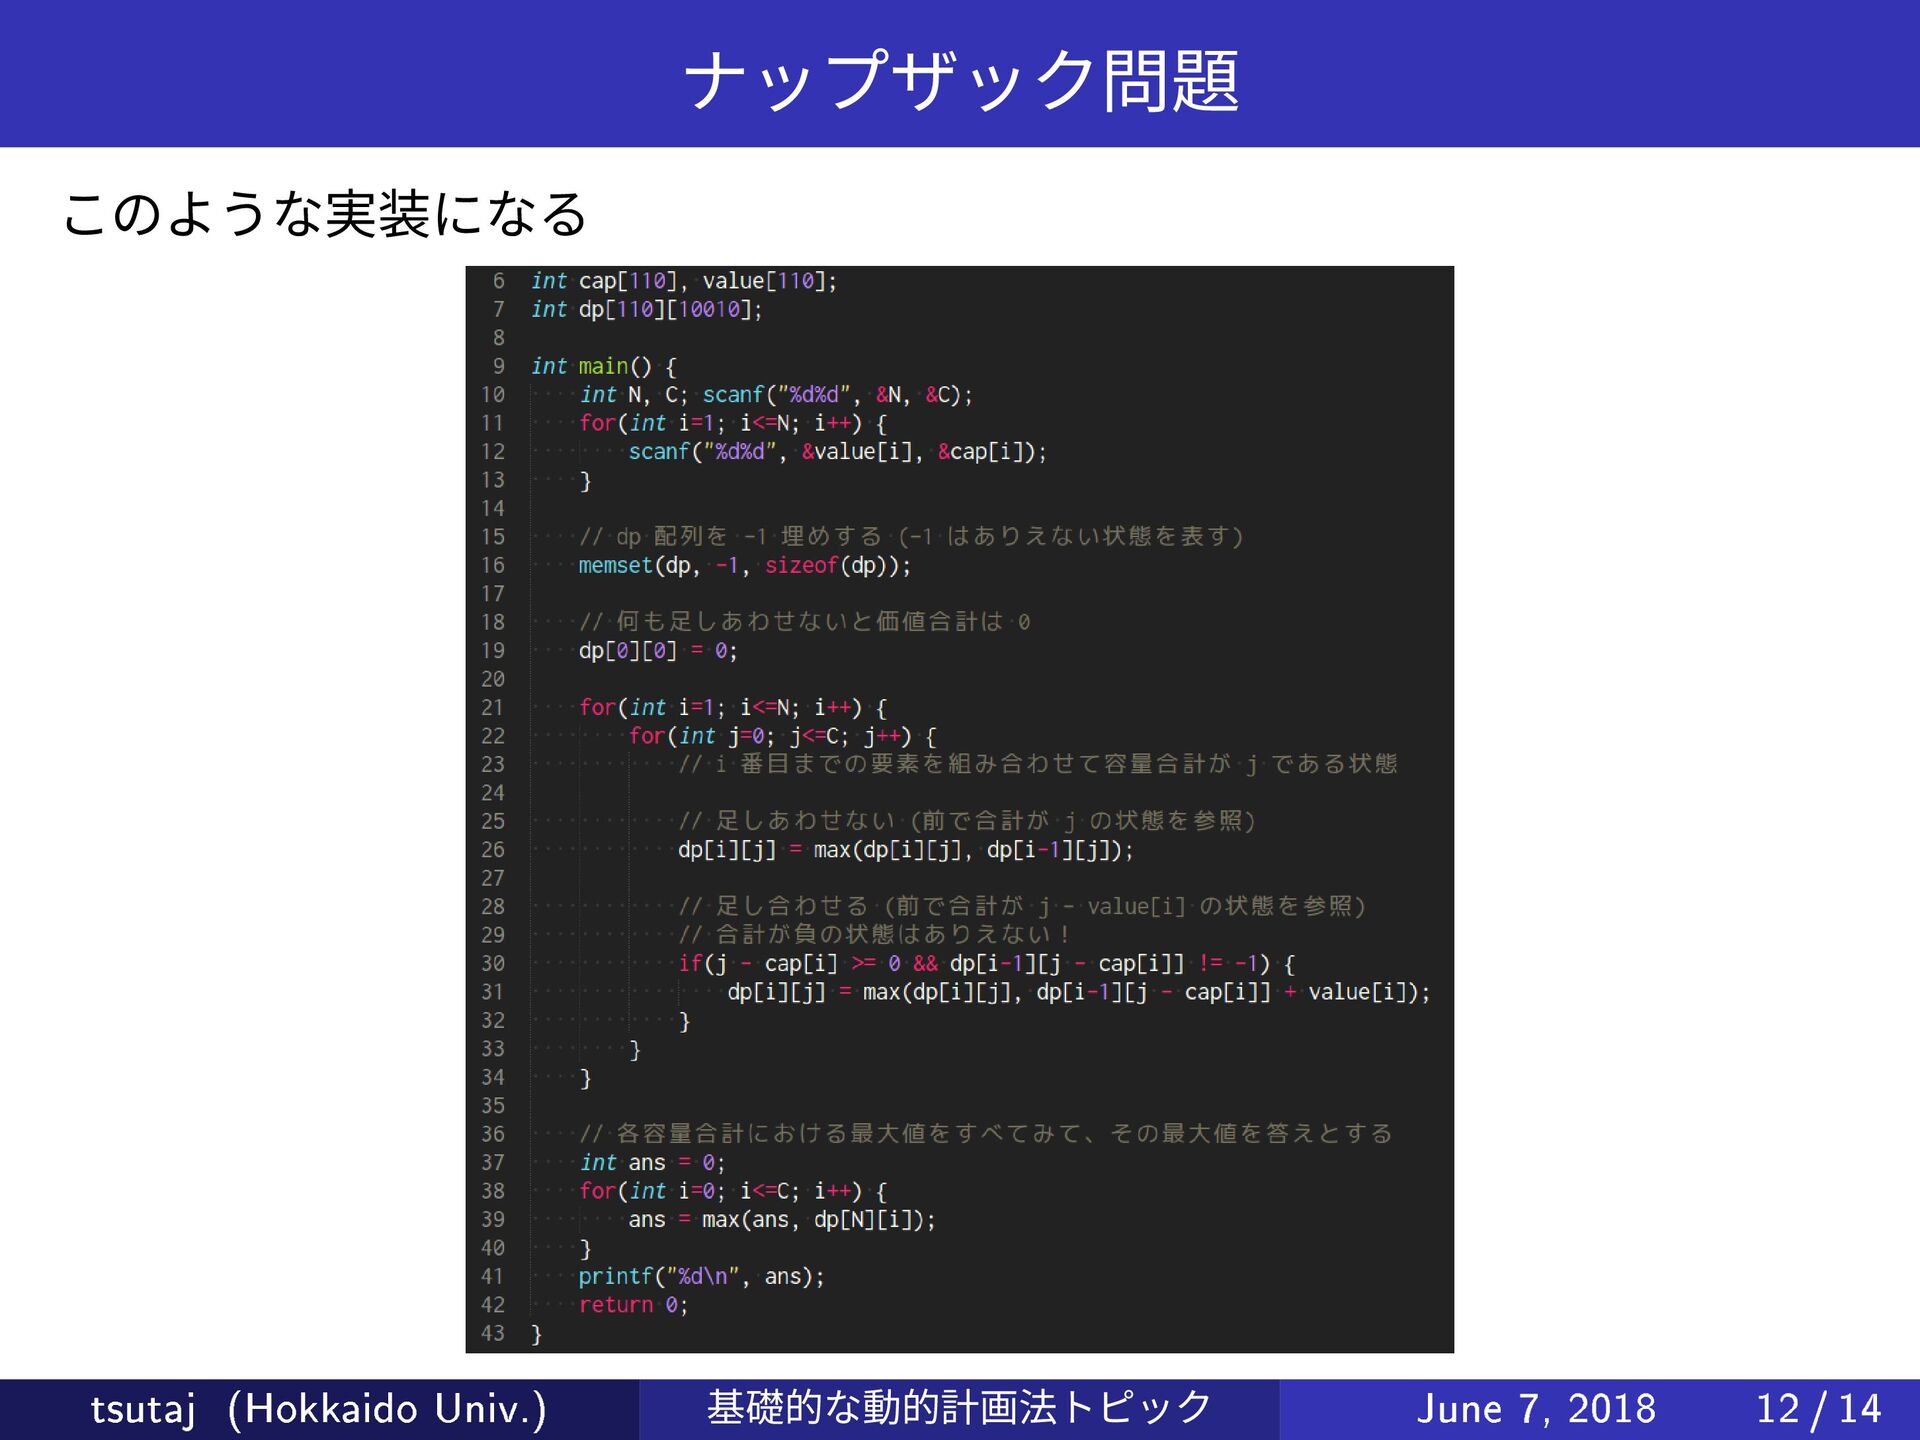Image resolution: width=1920 pixels, height=1440 pixels.
Task: Click the int dp[110][10010] declaration
Action: tap(645, 310)
